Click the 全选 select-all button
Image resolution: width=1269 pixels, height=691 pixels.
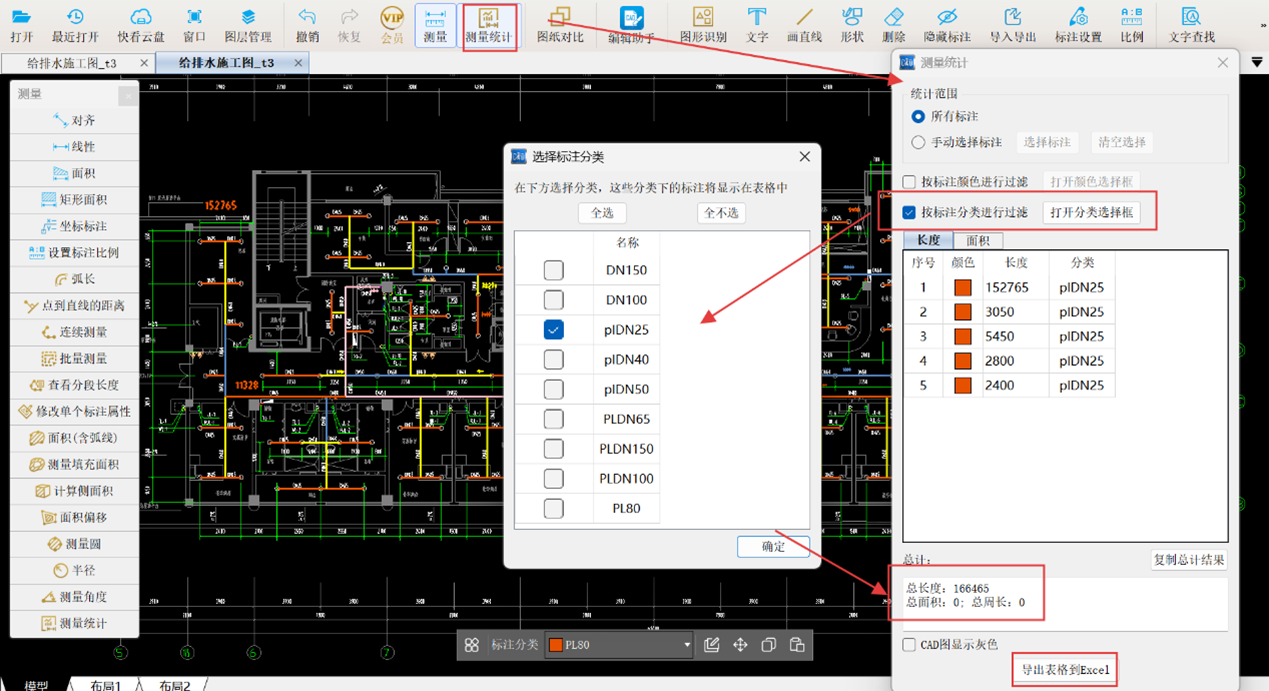coord(602,213)
